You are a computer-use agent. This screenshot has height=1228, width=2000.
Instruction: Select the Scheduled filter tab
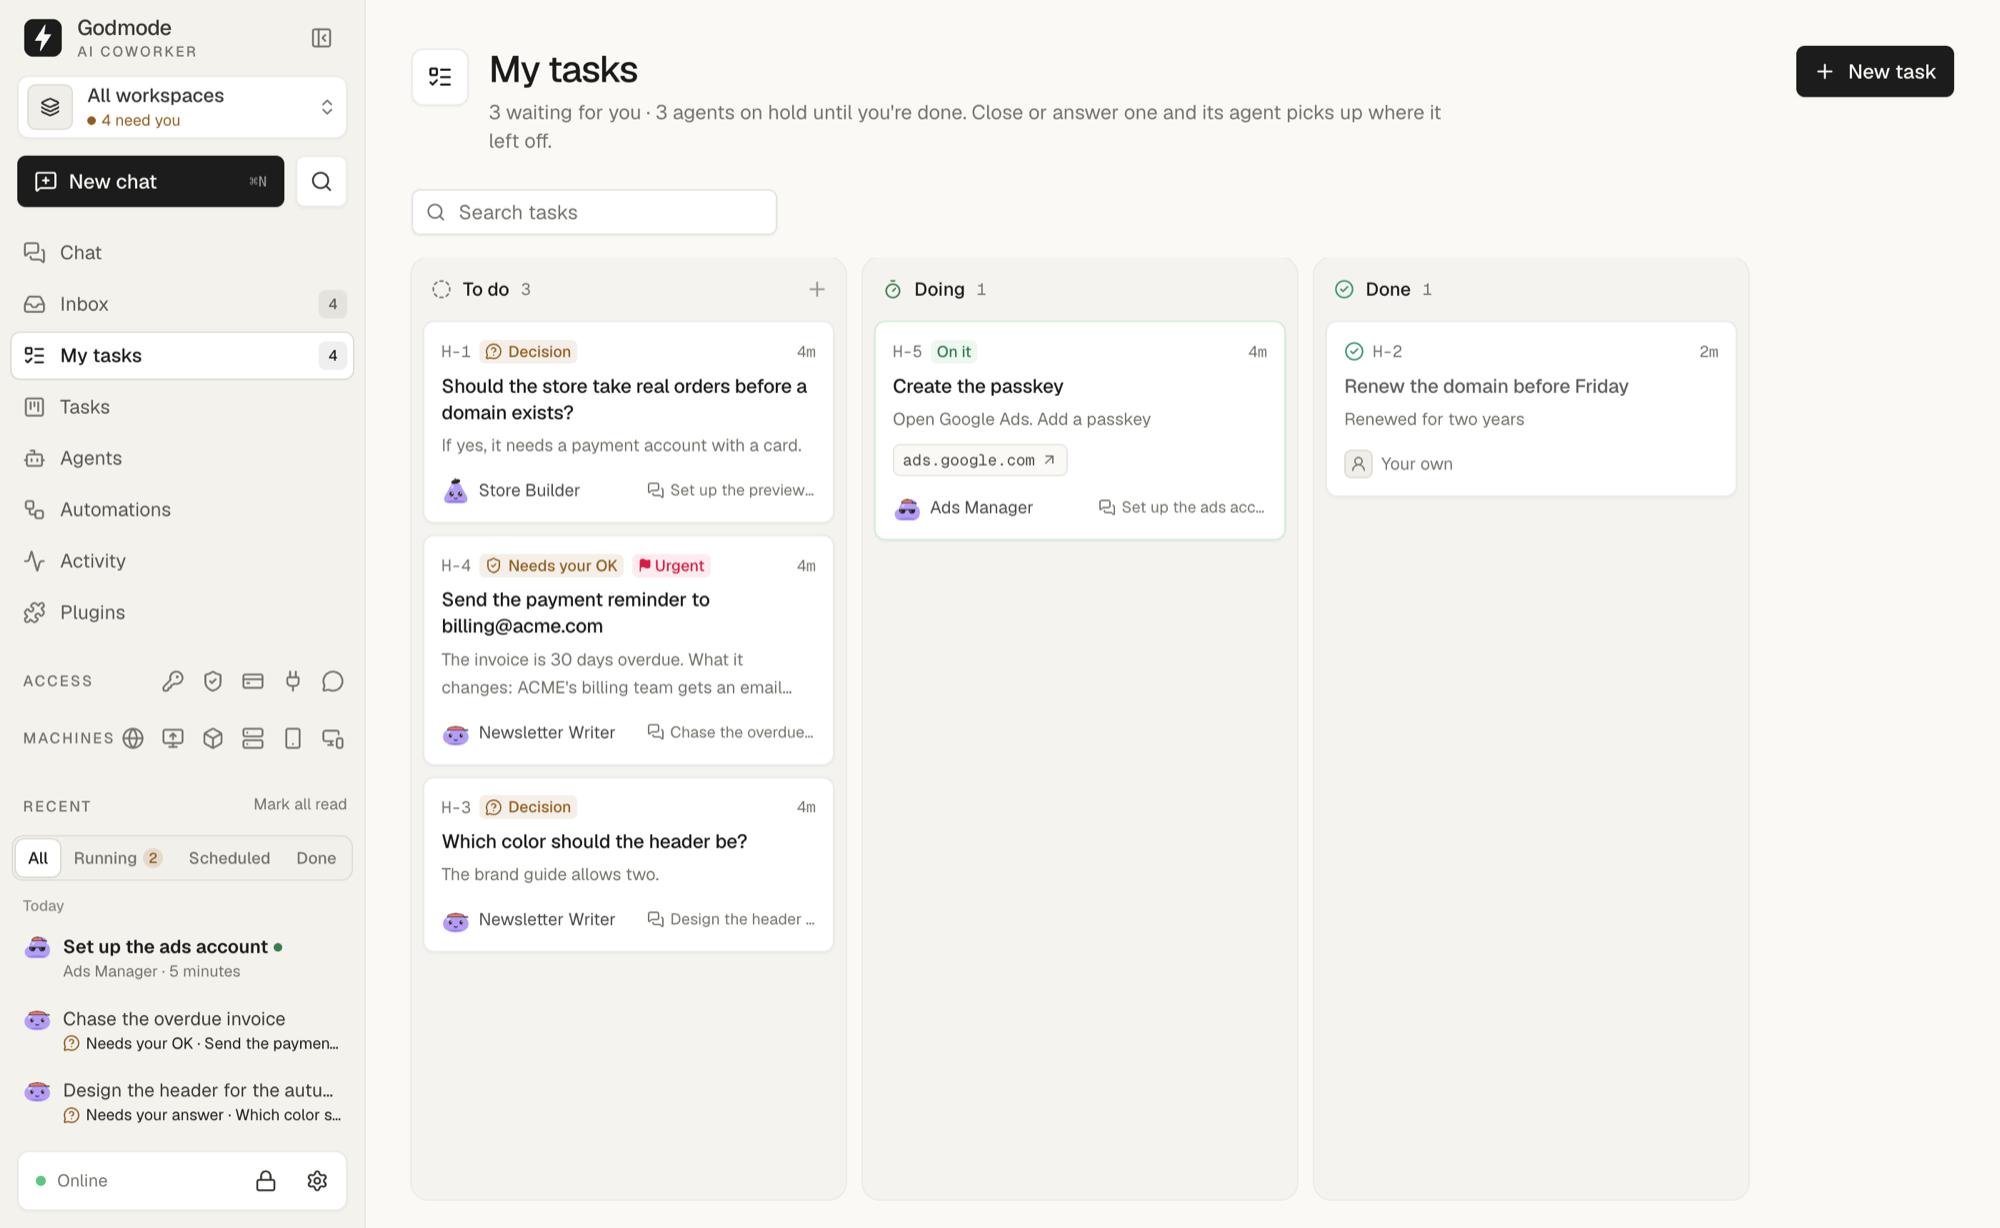point(229,858)
